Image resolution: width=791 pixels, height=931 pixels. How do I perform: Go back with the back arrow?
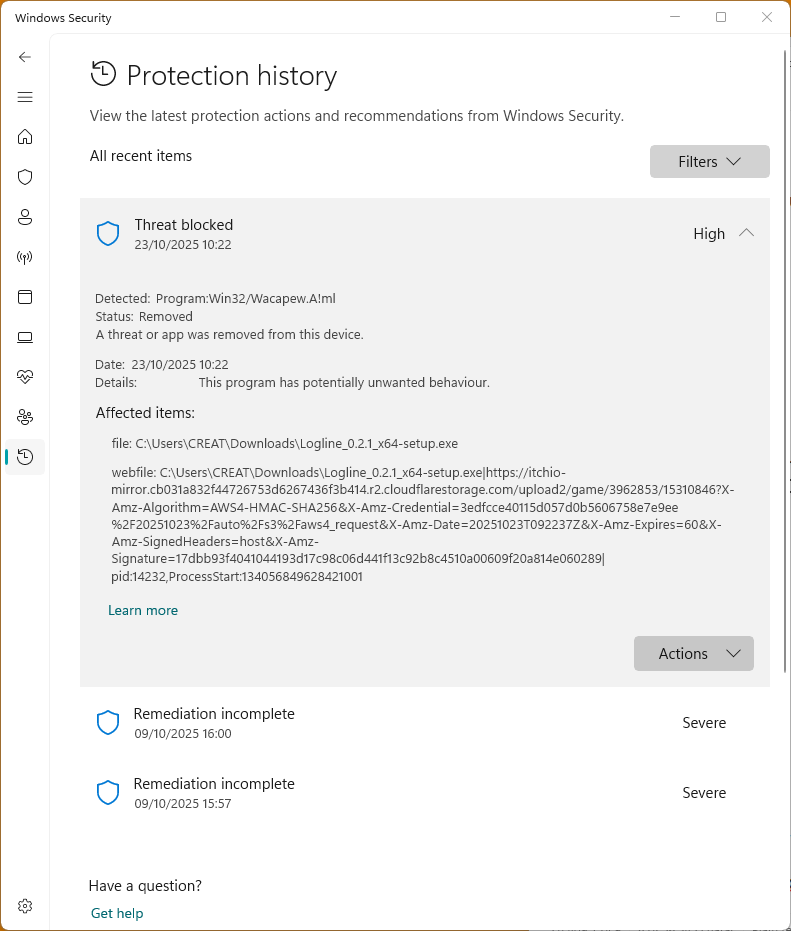(x=25, y=57)
